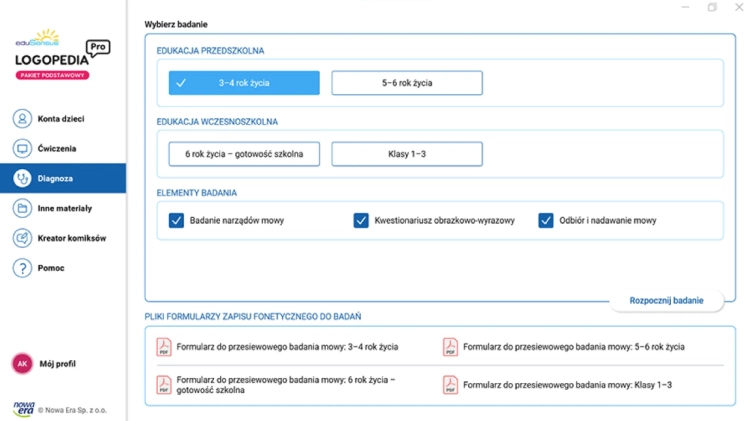This screenshot has width=750, height=421.
Task: Open 5–6 rok życia form link
Action: point(574,347)
